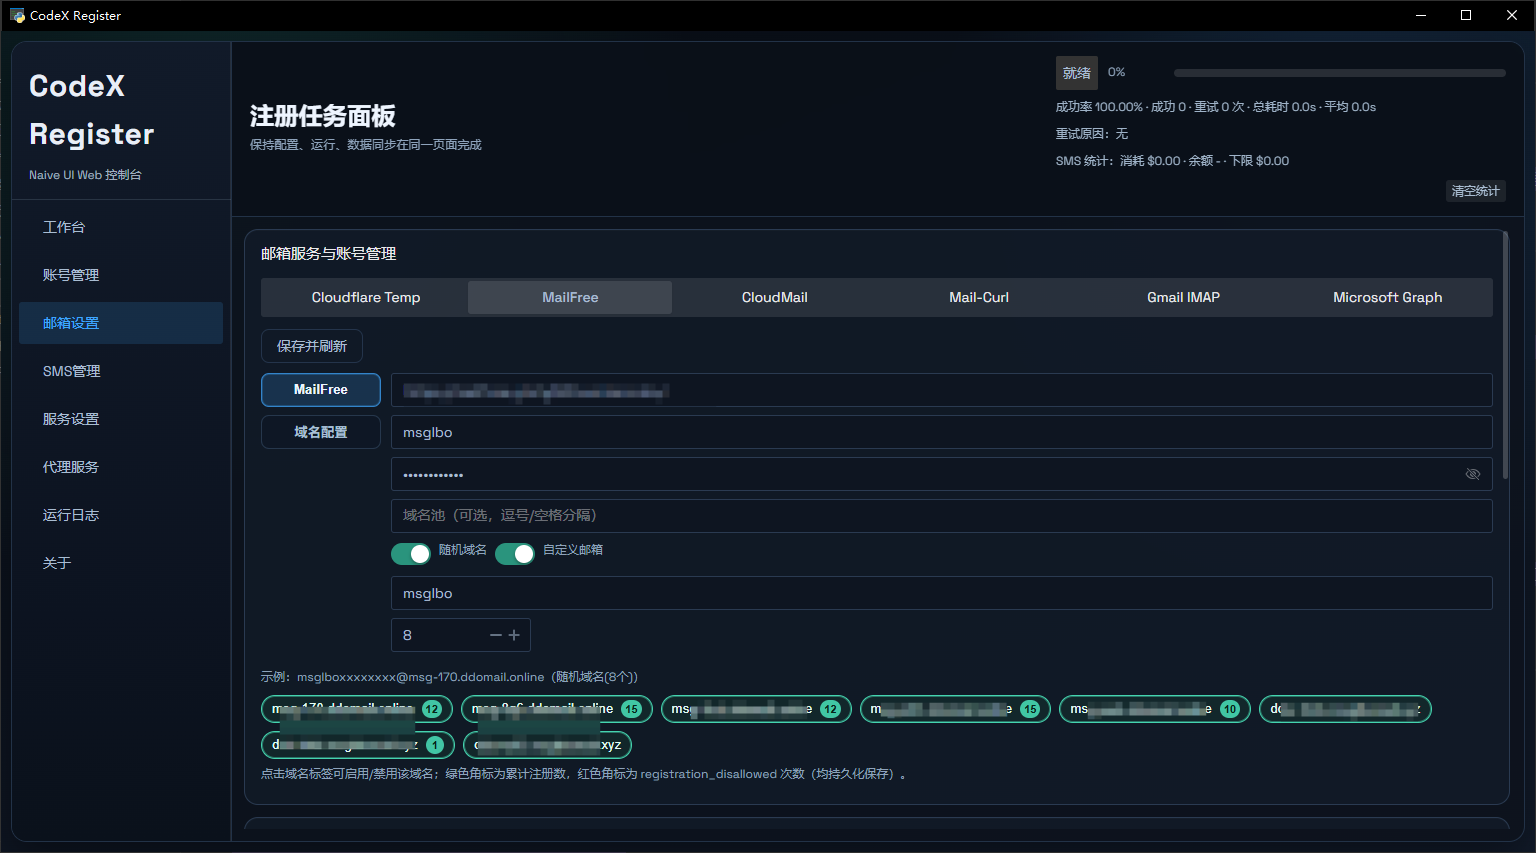This screenshot has height=853, width=1536.
Task: Click the vertical scrollbar of the settings panel
Action: pos(1505,355)
